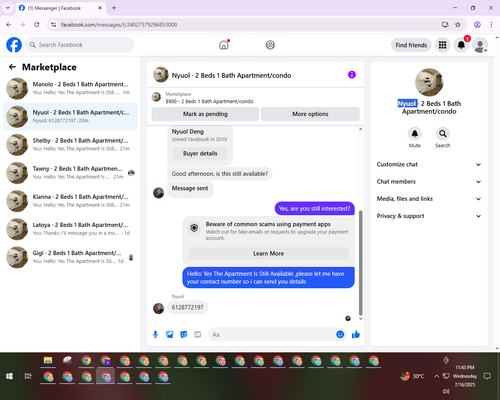Click the chat messages scrollbar
Image resolution: width=500 pixels, height=400 pixels.
tap(360, 263)
